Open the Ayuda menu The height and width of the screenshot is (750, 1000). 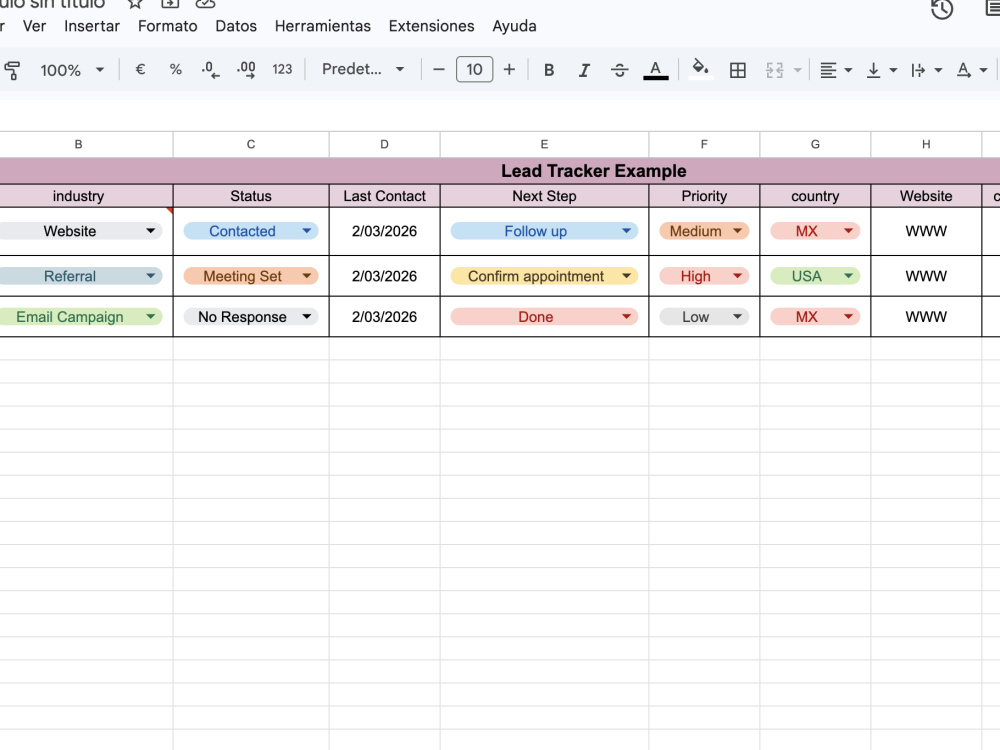pyautogui.click(x=514, y=26)
